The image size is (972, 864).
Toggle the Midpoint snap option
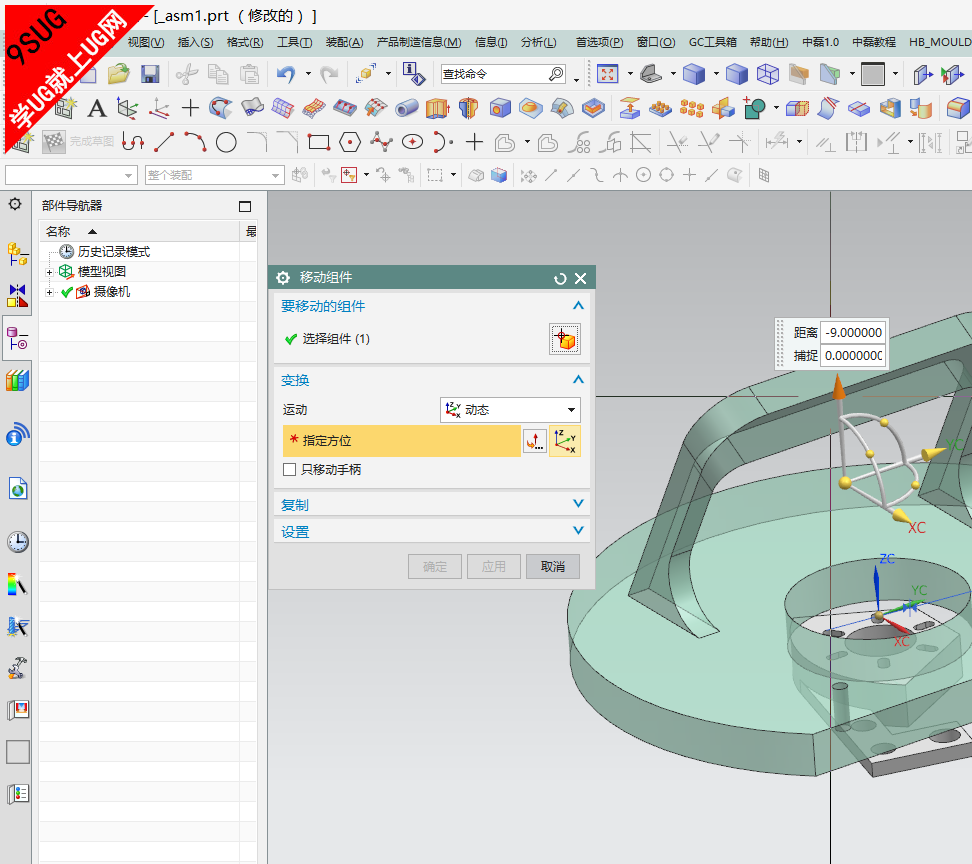click(574, 175)
